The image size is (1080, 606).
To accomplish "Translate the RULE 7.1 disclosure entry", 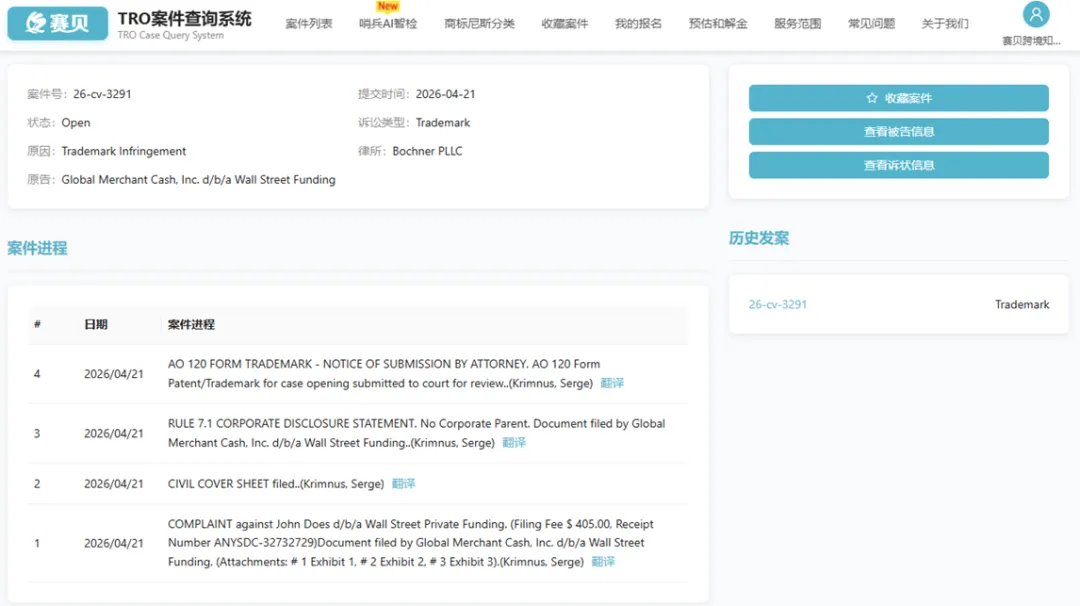I will point(514,442).
